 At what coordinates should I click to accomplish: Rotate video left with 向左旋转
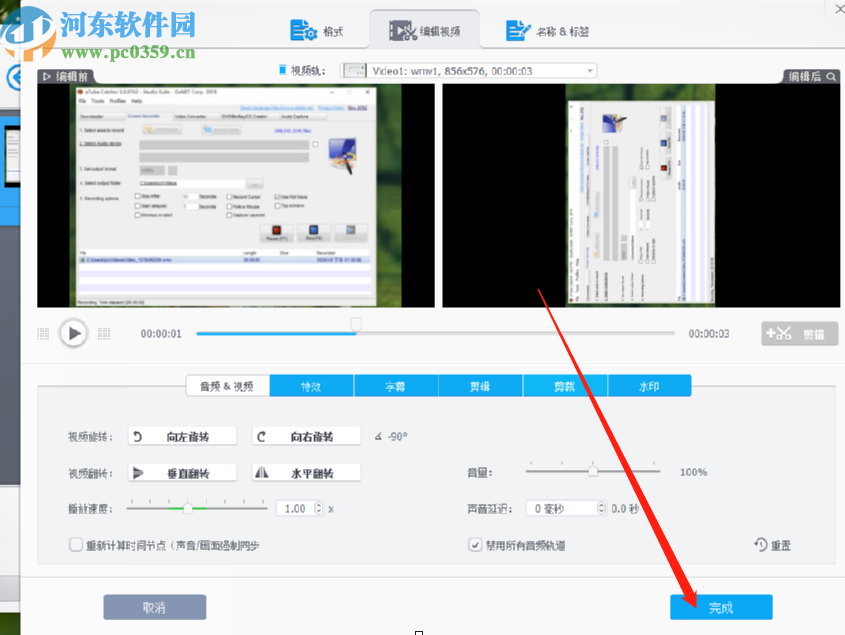(x=182, y=436)
